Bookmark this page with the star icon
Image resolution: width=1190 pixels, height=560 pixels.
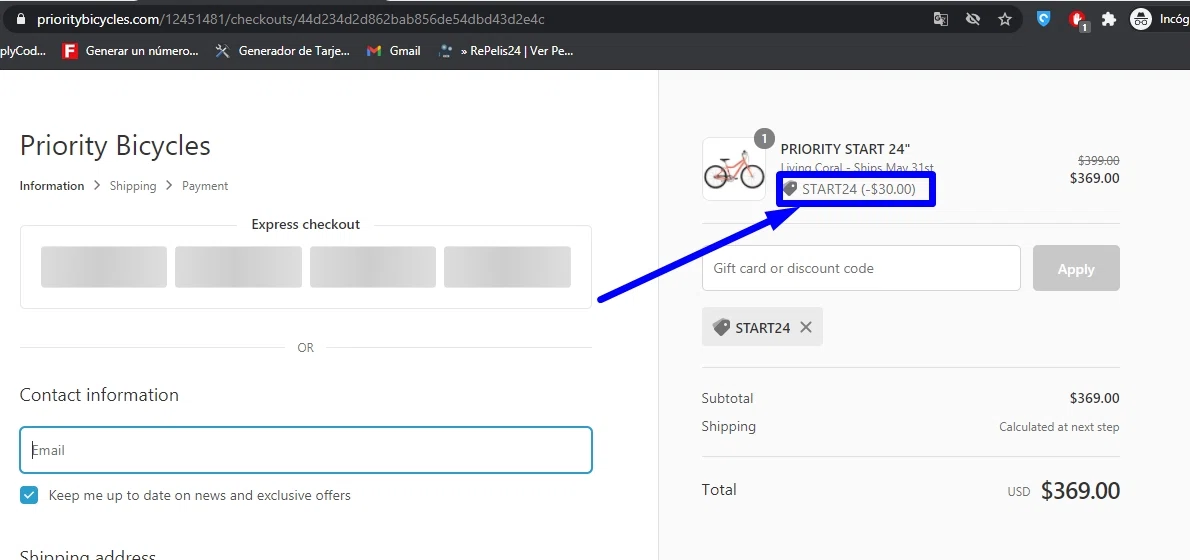(1005, 20)
